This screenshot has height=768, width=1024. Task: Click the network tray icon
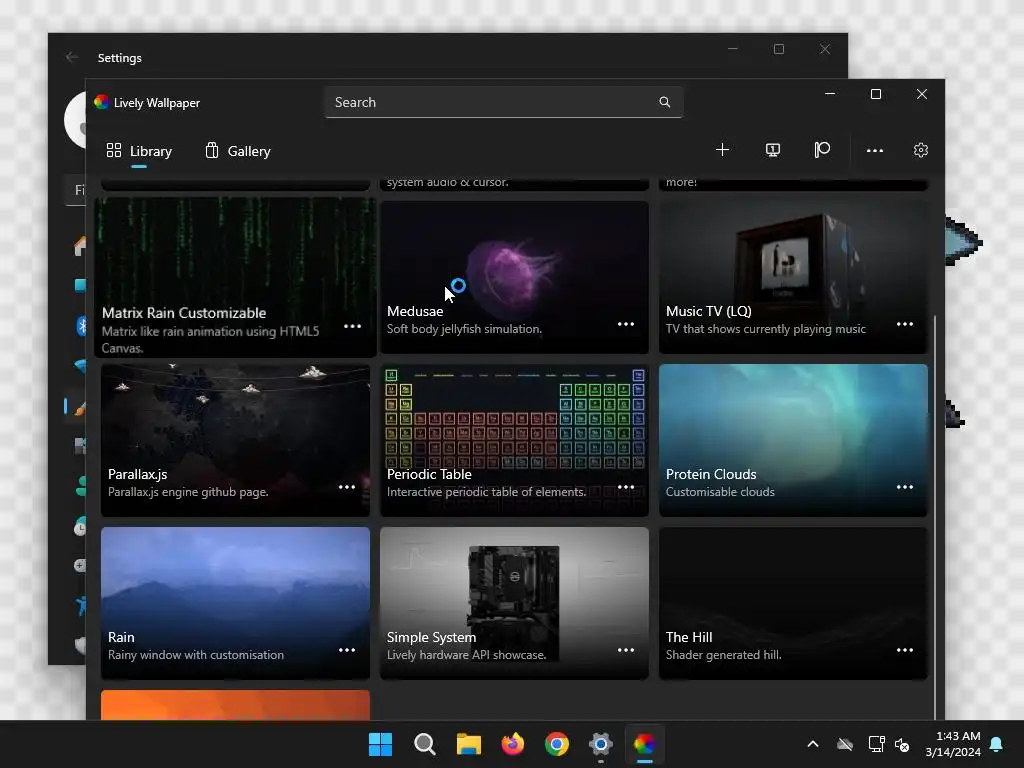click(x=876, y=744)
